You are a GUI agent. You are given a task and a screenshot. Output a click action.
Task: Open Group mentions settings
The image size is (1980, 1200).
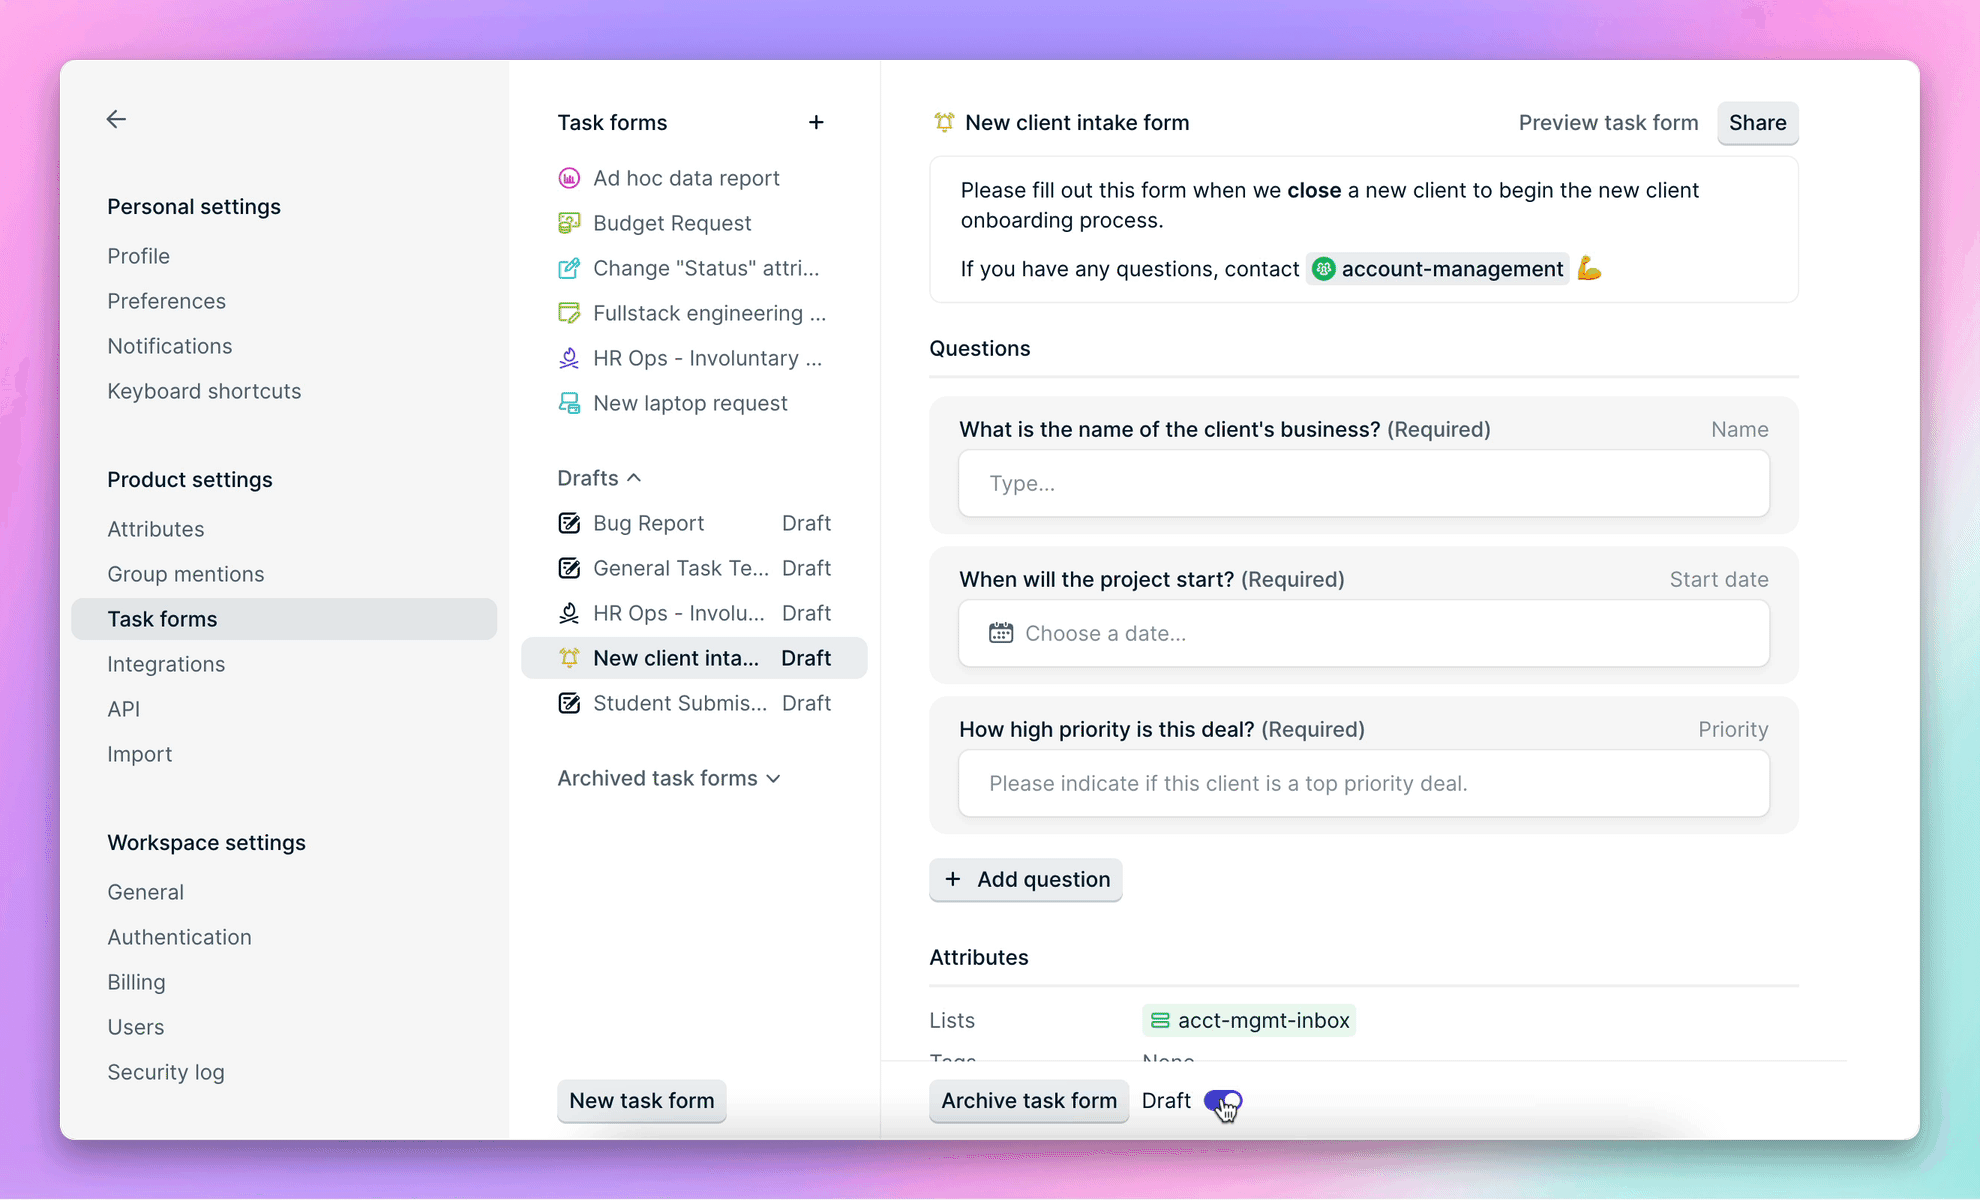click(185, 574)
